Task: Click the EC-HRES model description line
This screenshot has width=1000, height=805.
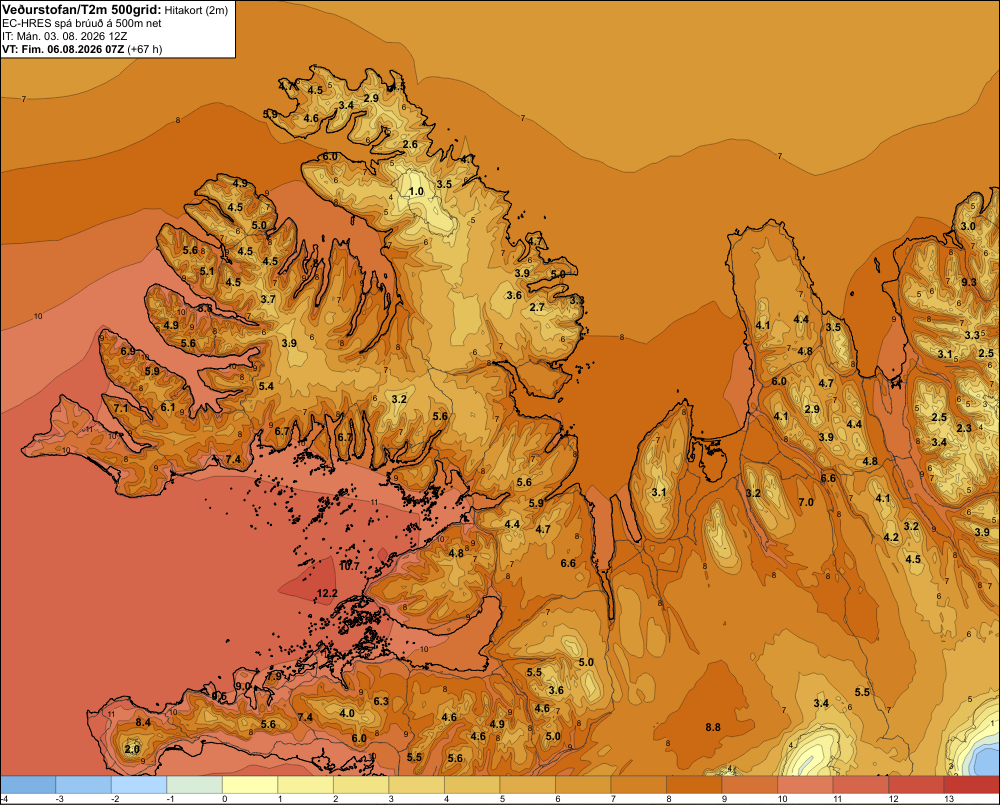Action: 82,23
